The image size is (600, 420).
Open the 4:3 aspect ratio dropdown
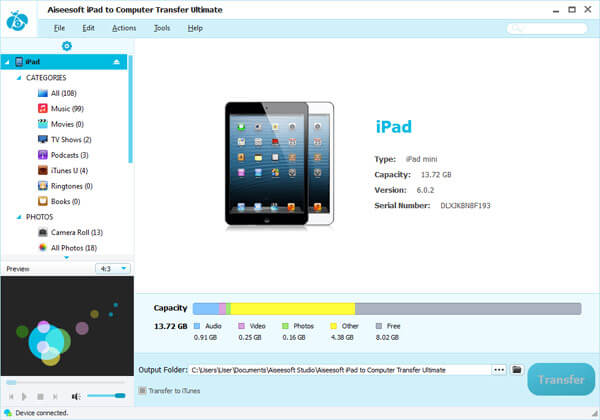tap(113, 269)
